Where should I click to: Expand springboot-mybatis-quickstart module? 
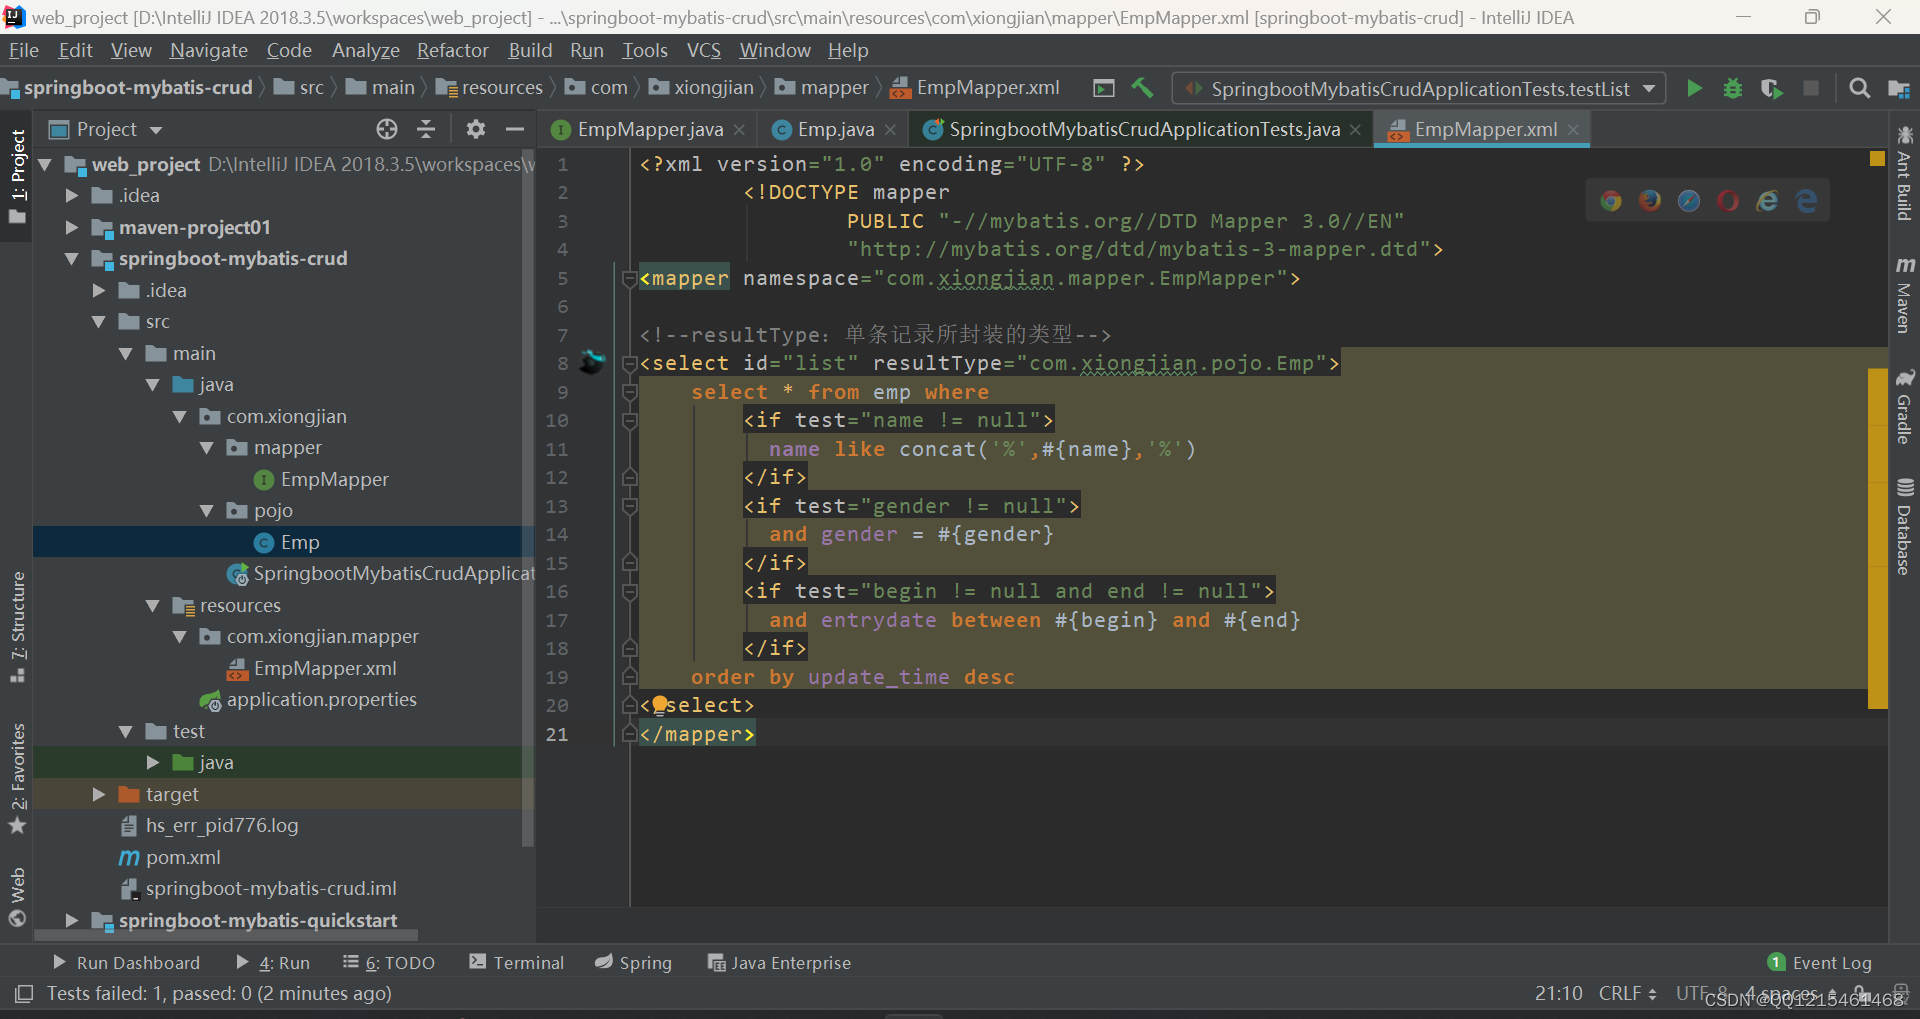tap(71, 920)
